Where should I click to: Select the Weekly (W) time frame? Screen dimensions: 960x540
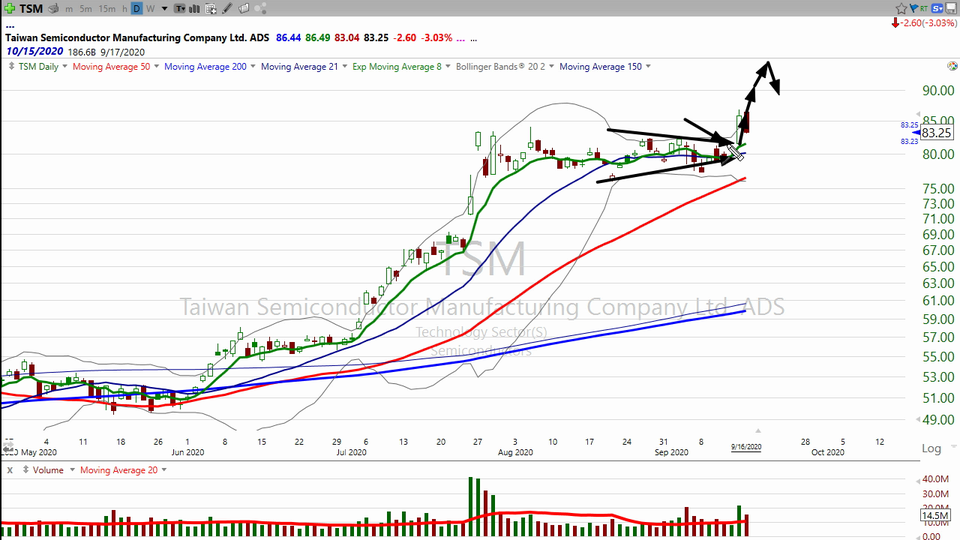point(150,9)
